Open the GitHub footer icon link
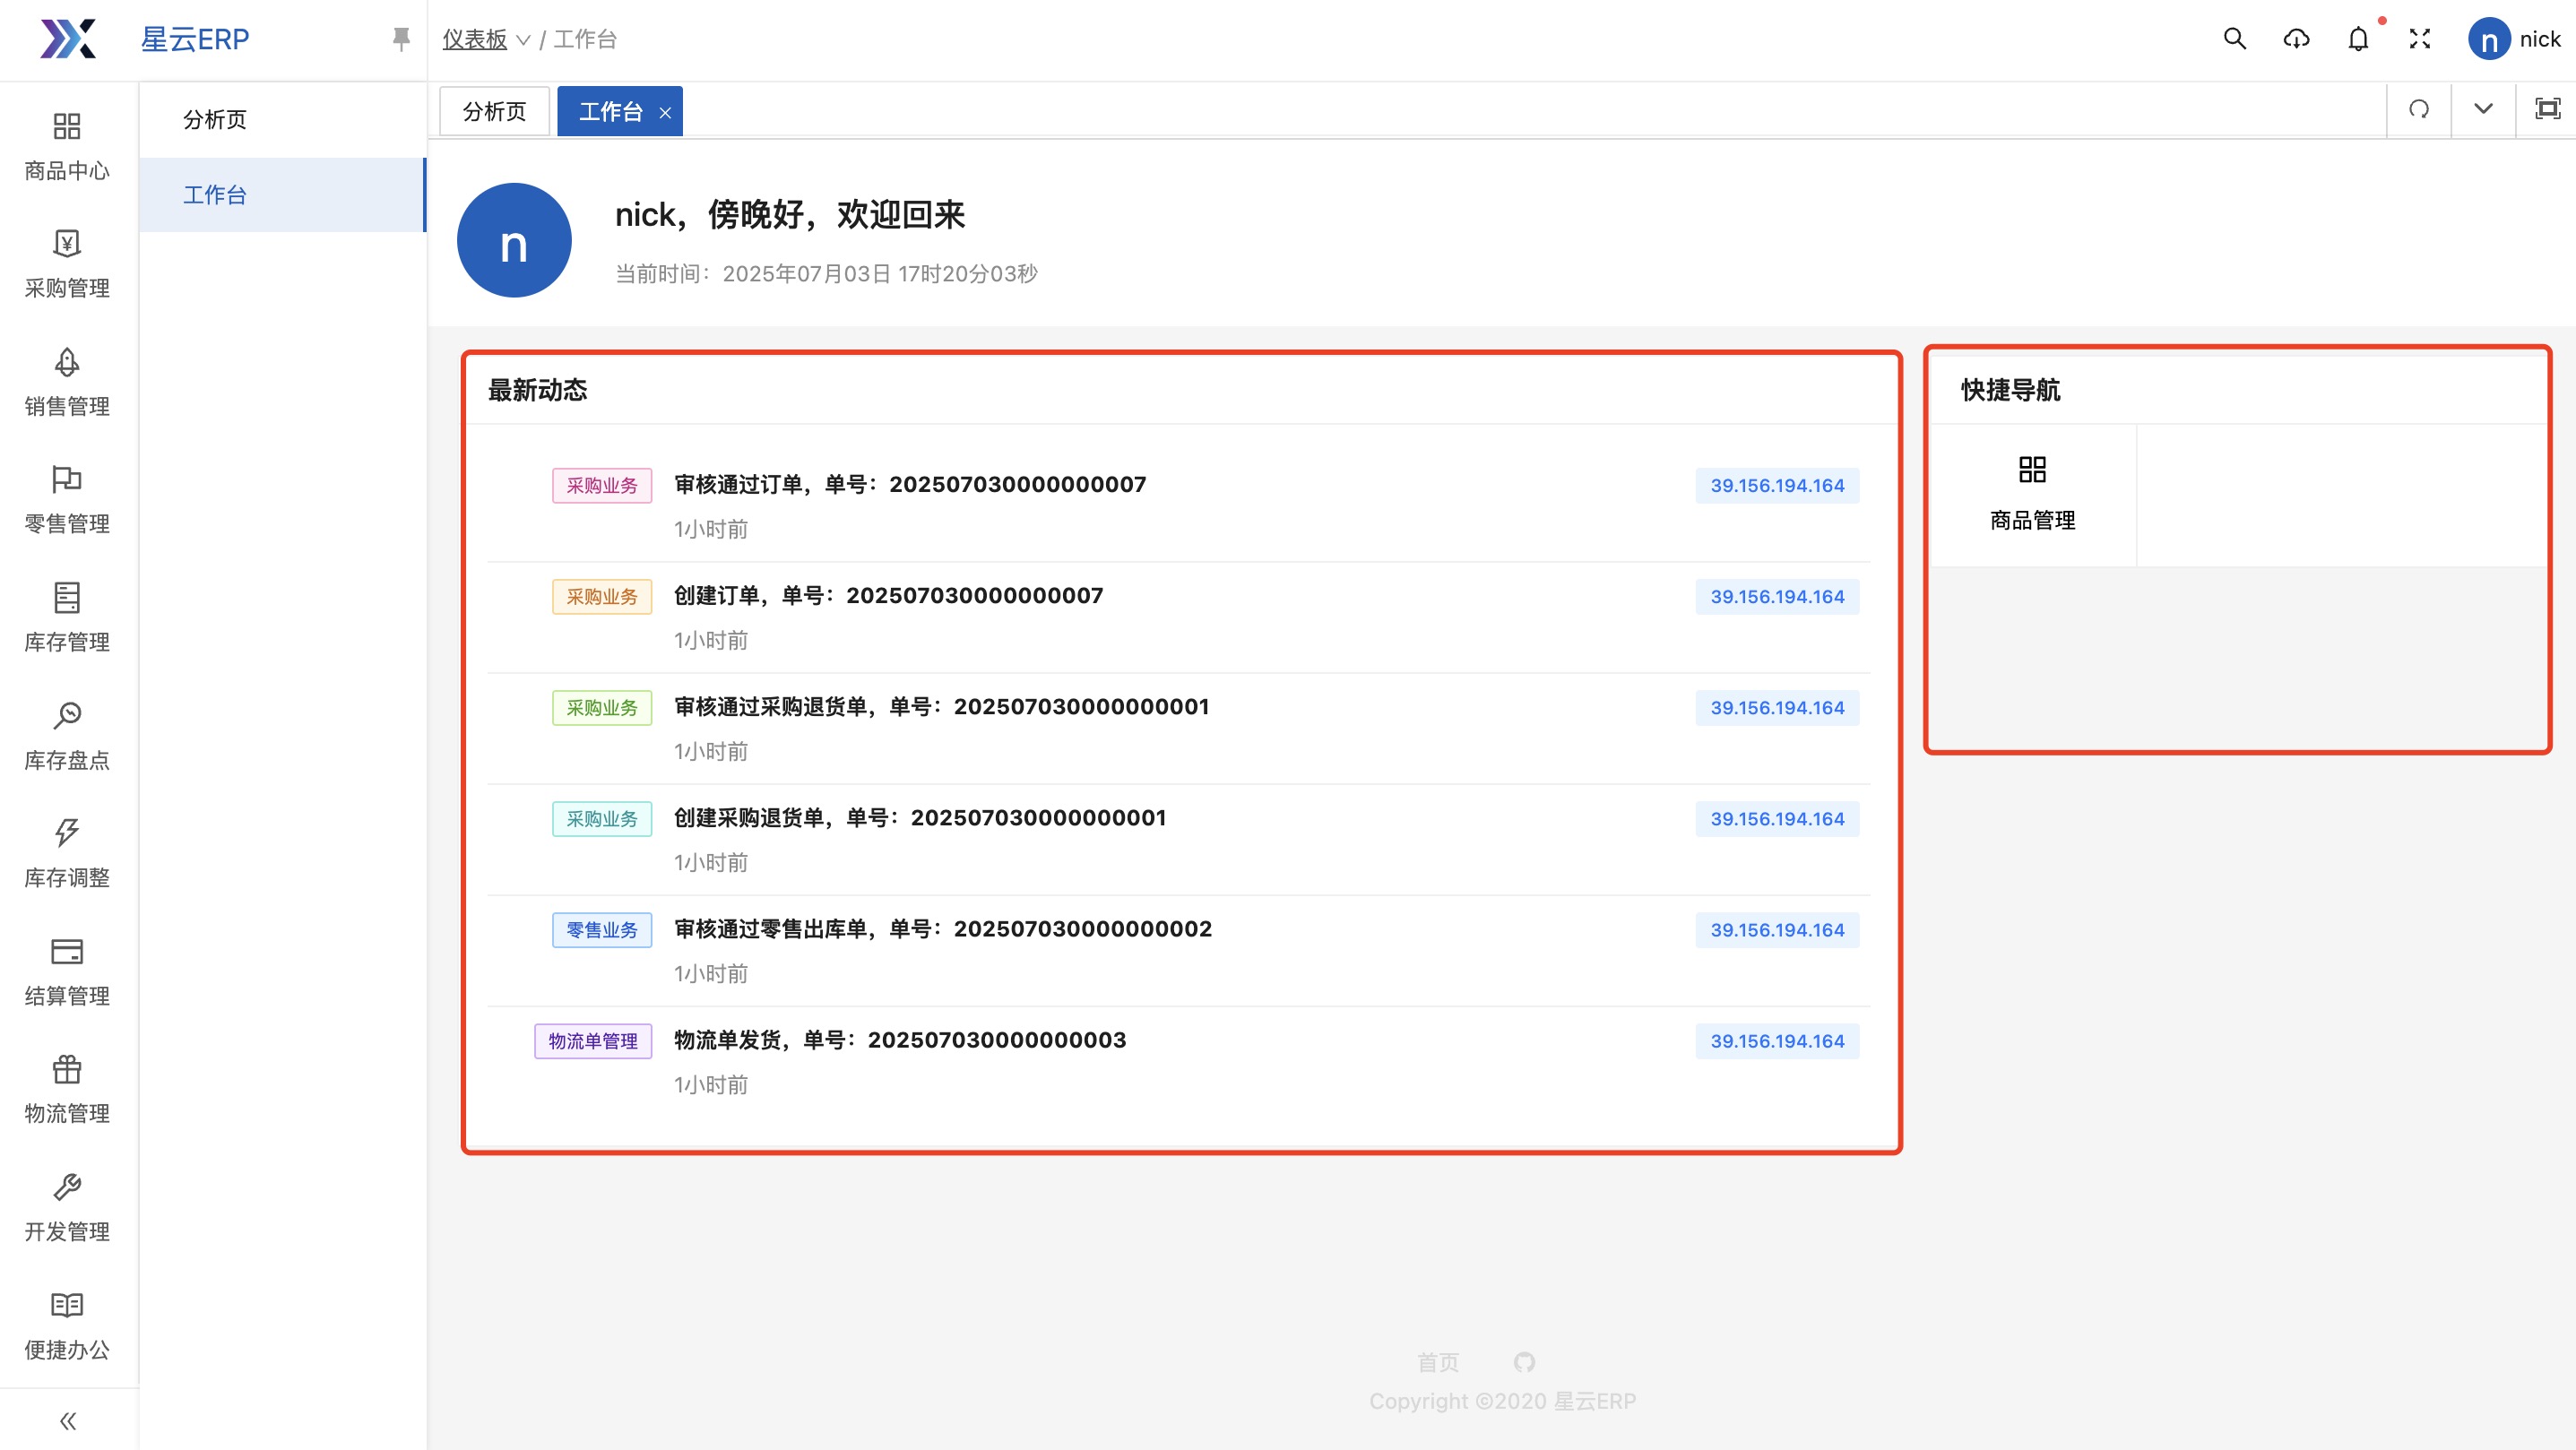Viewport: 2576px width, 1450px height. 1523,1362
